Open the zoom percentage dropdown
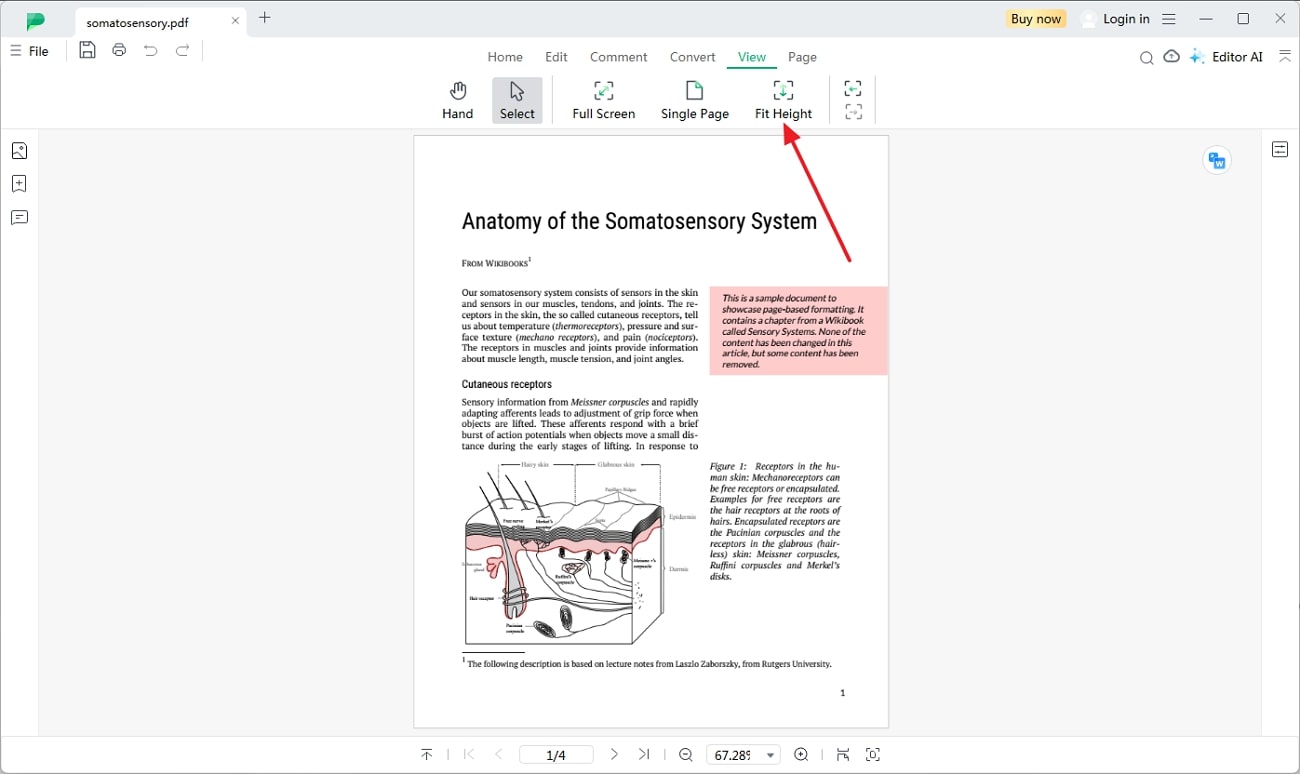1300x774 pixels. point(771,755)
